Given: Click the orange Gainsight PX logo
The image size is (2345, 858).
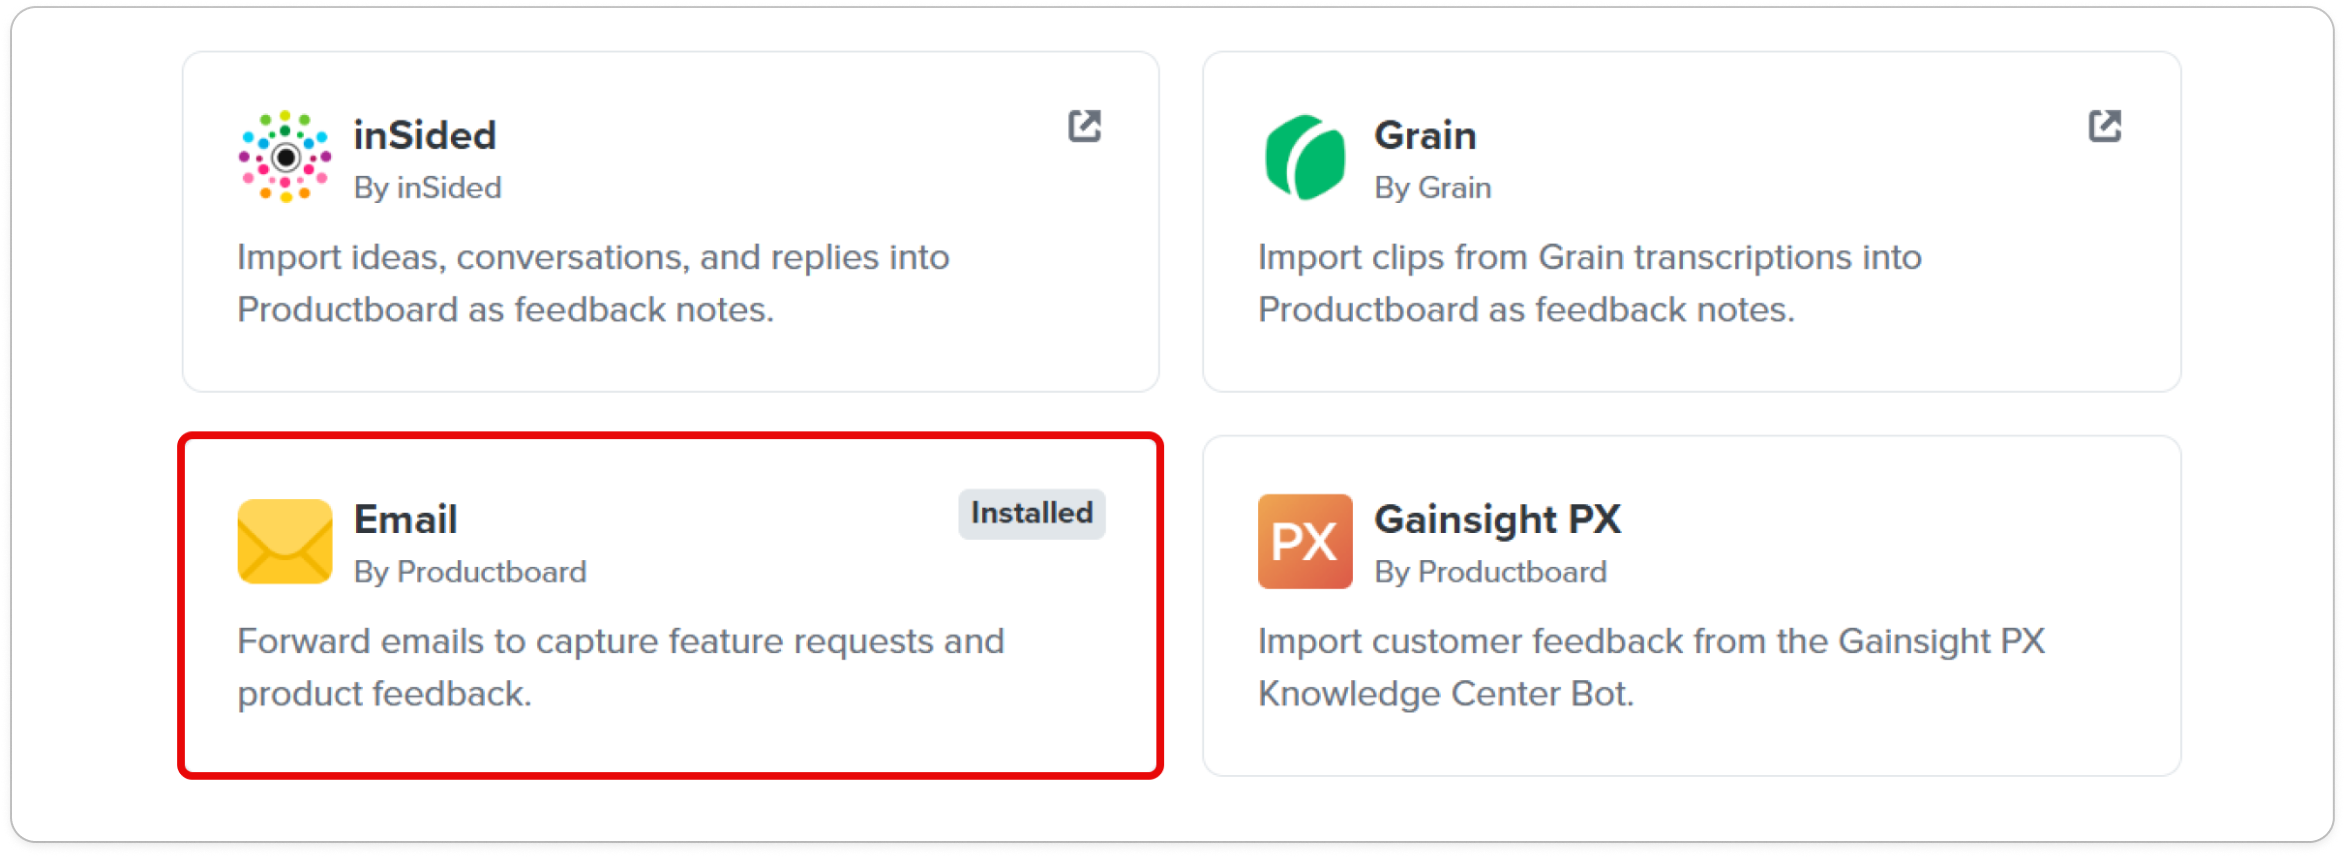Looking at the screenshot, I should [x=1305, y=541].
